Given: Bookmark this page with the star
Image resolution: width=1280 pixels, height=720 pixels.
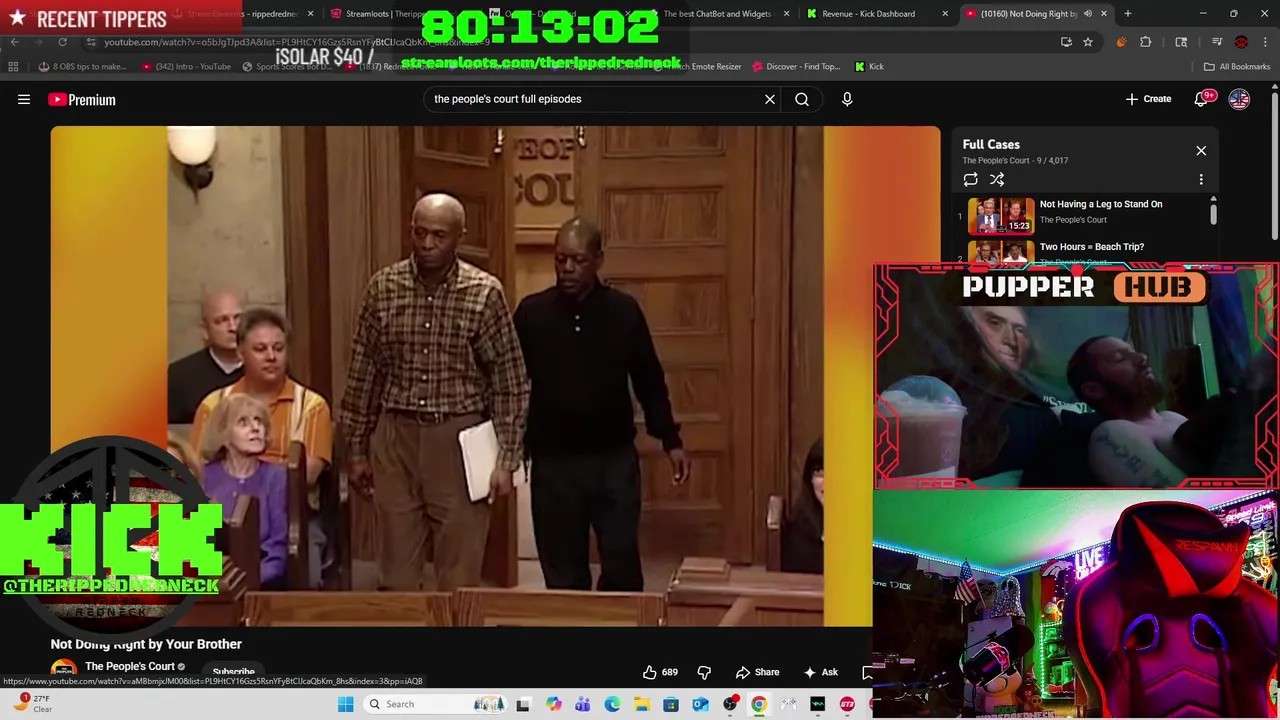Looking at the screenshot, I should (x=1087, y=42).
